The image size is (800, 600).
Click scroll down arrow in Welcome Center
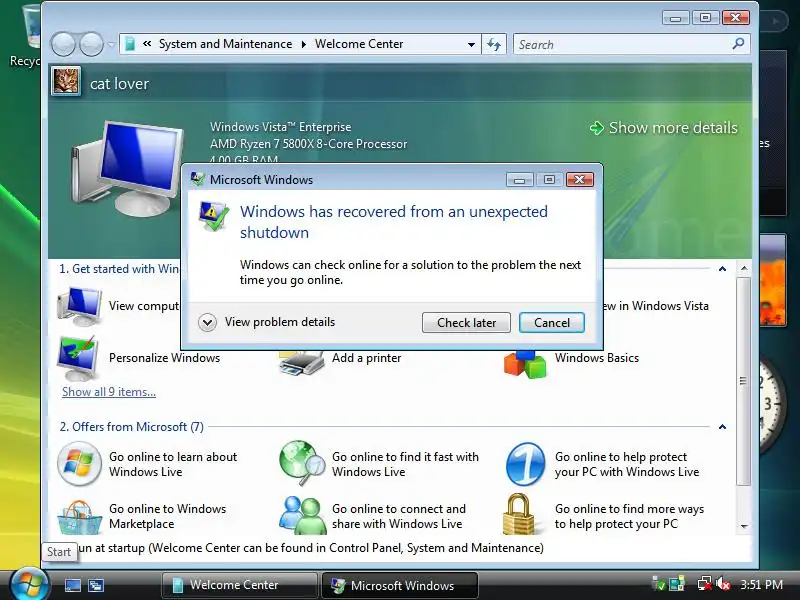pos(744,526)
